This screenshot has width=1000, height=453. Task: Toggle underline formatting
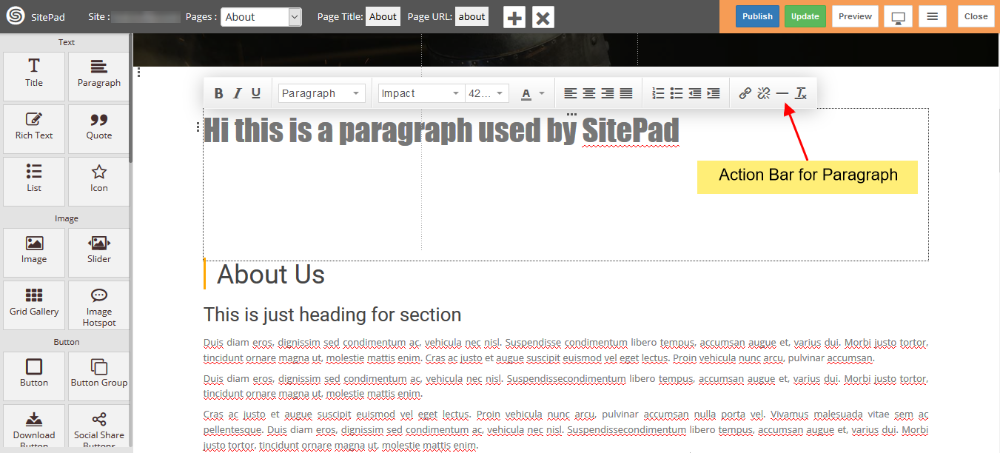point(256,93)
